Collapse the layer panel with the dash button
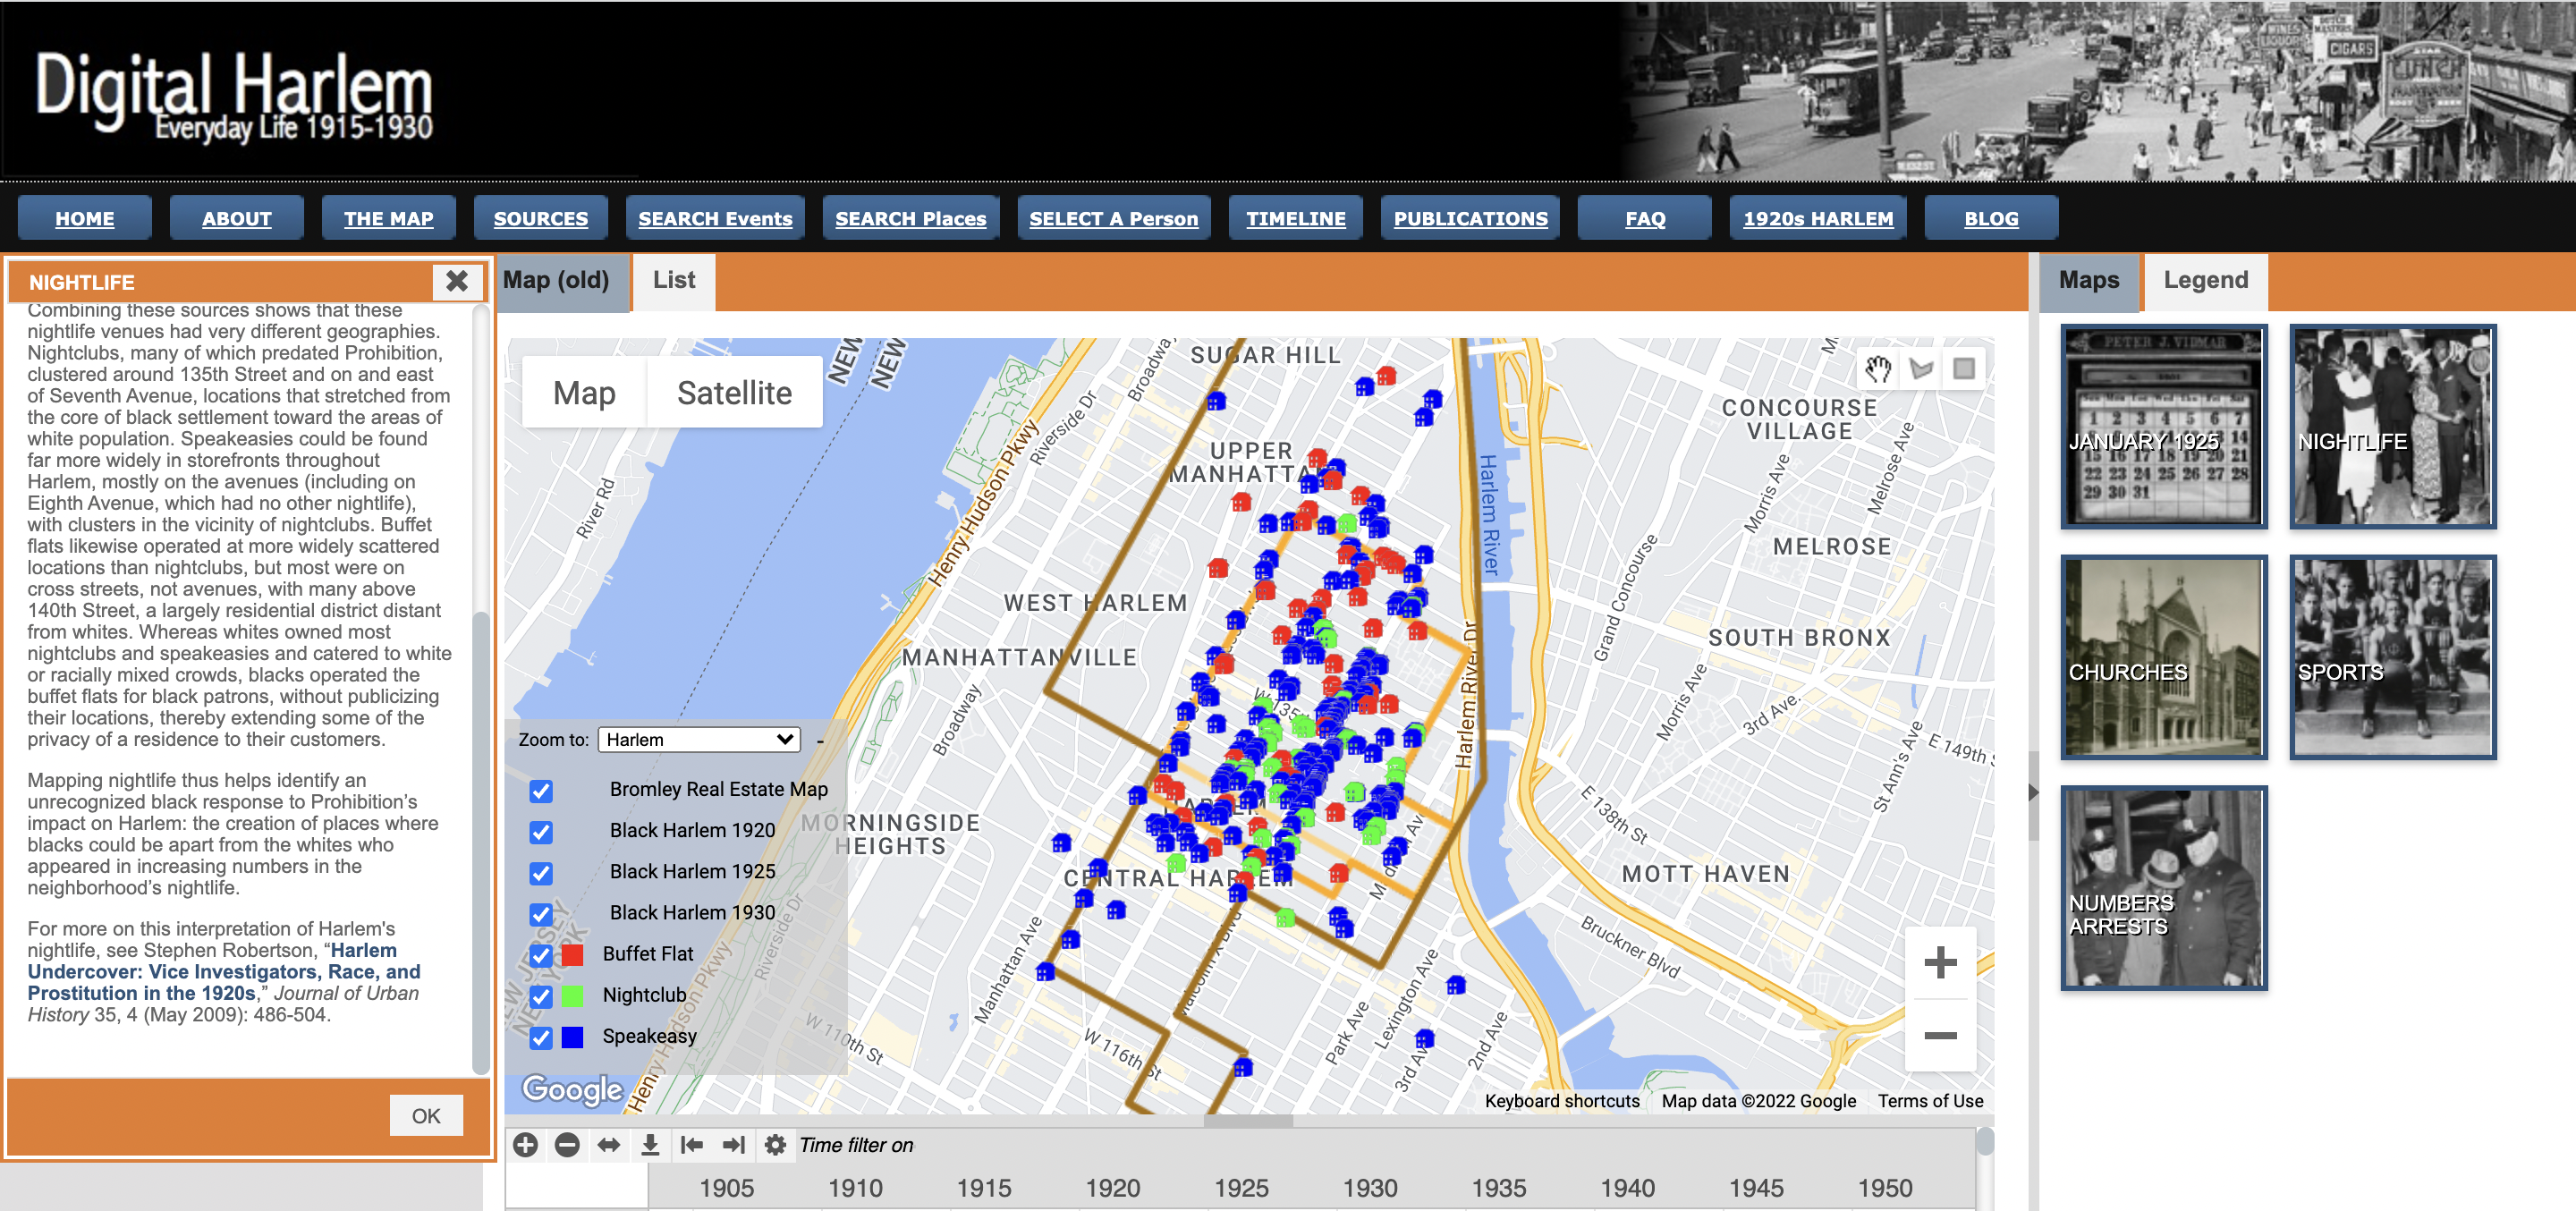The image size is (2576, 1211). click(820, 741)
